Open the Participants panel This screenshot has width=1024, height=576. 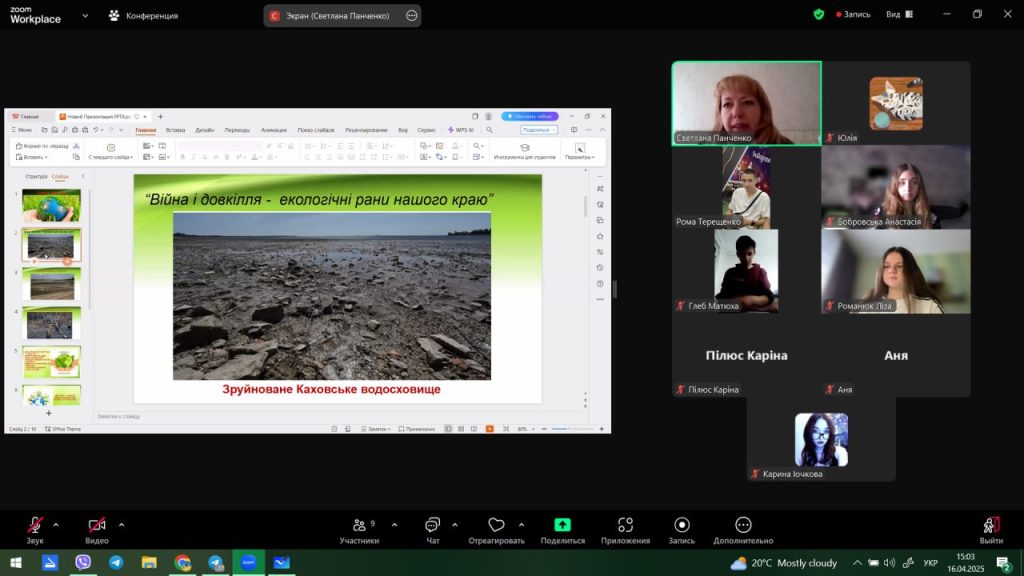[358, 526]
